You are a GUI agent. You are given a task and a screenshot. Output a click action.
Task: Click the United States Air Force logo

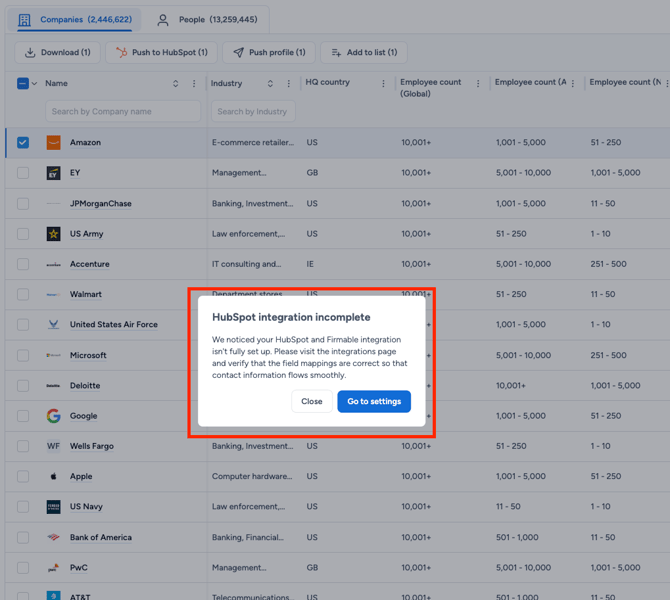(53, 325)
